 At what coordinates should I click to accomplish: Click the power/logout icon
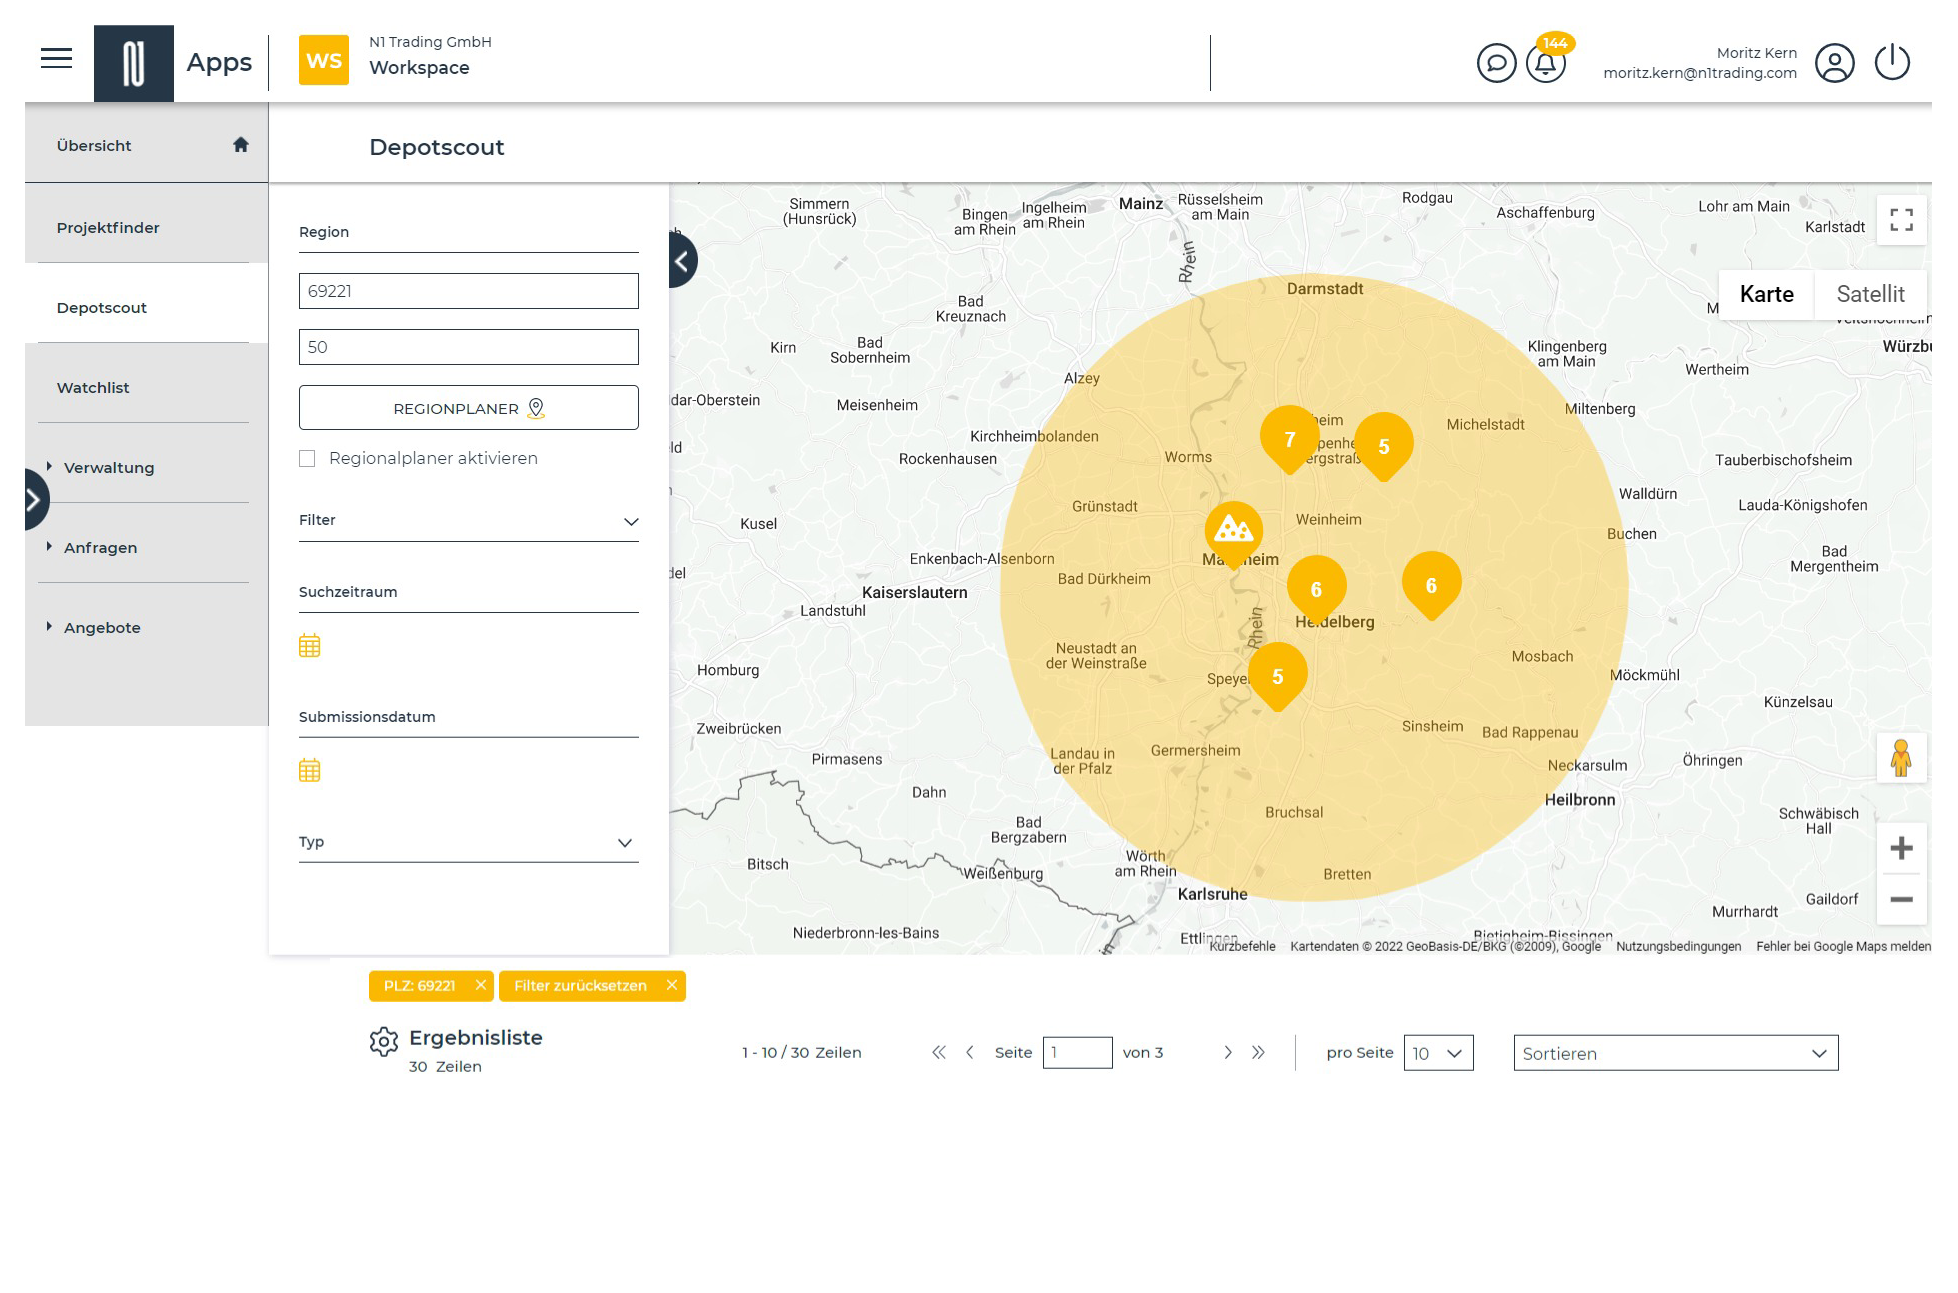(1893, 61)
